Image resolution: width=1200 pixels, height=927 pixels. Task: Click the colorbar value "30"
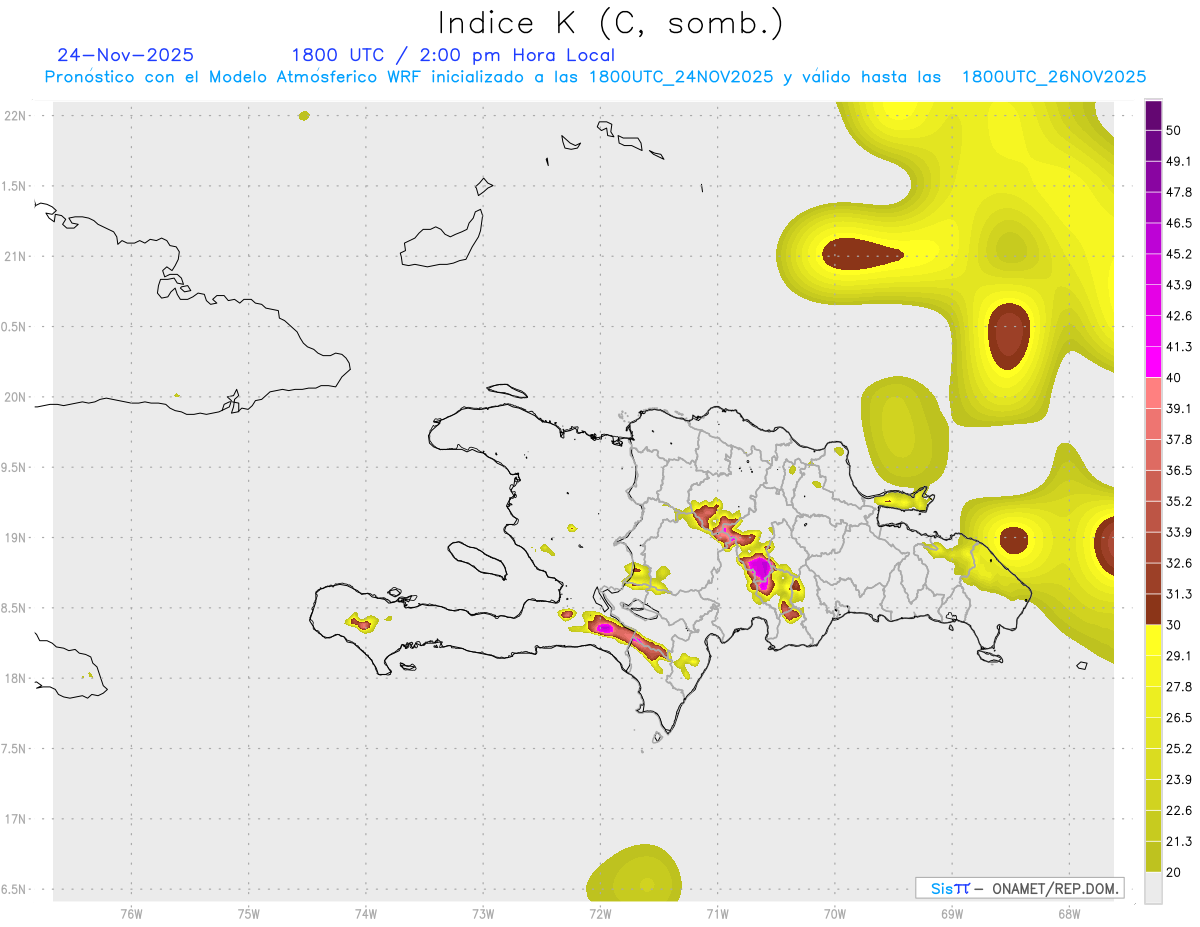click(x=1174, y=625)
